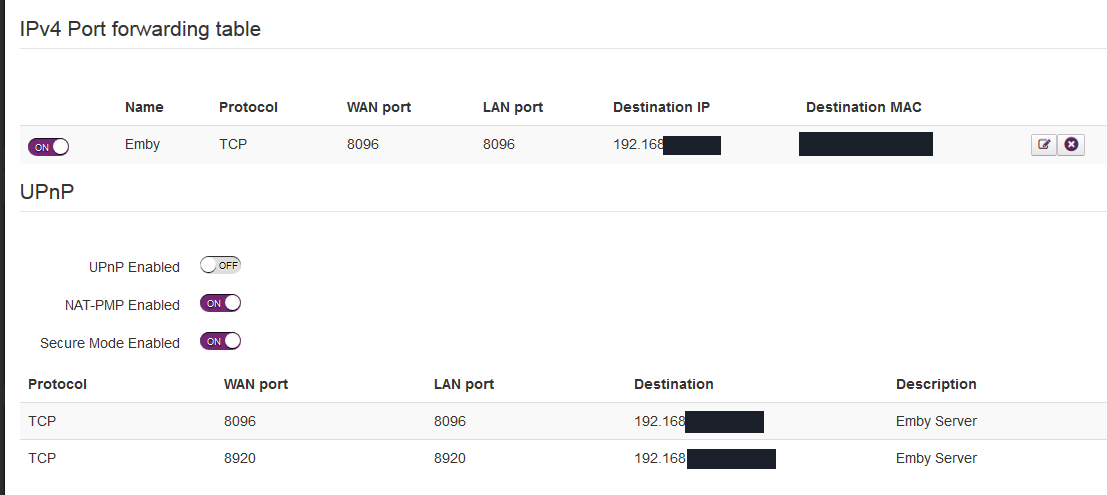Click the Secure Mode Enabled label
This screenshot has width=1107, height=495.
point(110,343)
